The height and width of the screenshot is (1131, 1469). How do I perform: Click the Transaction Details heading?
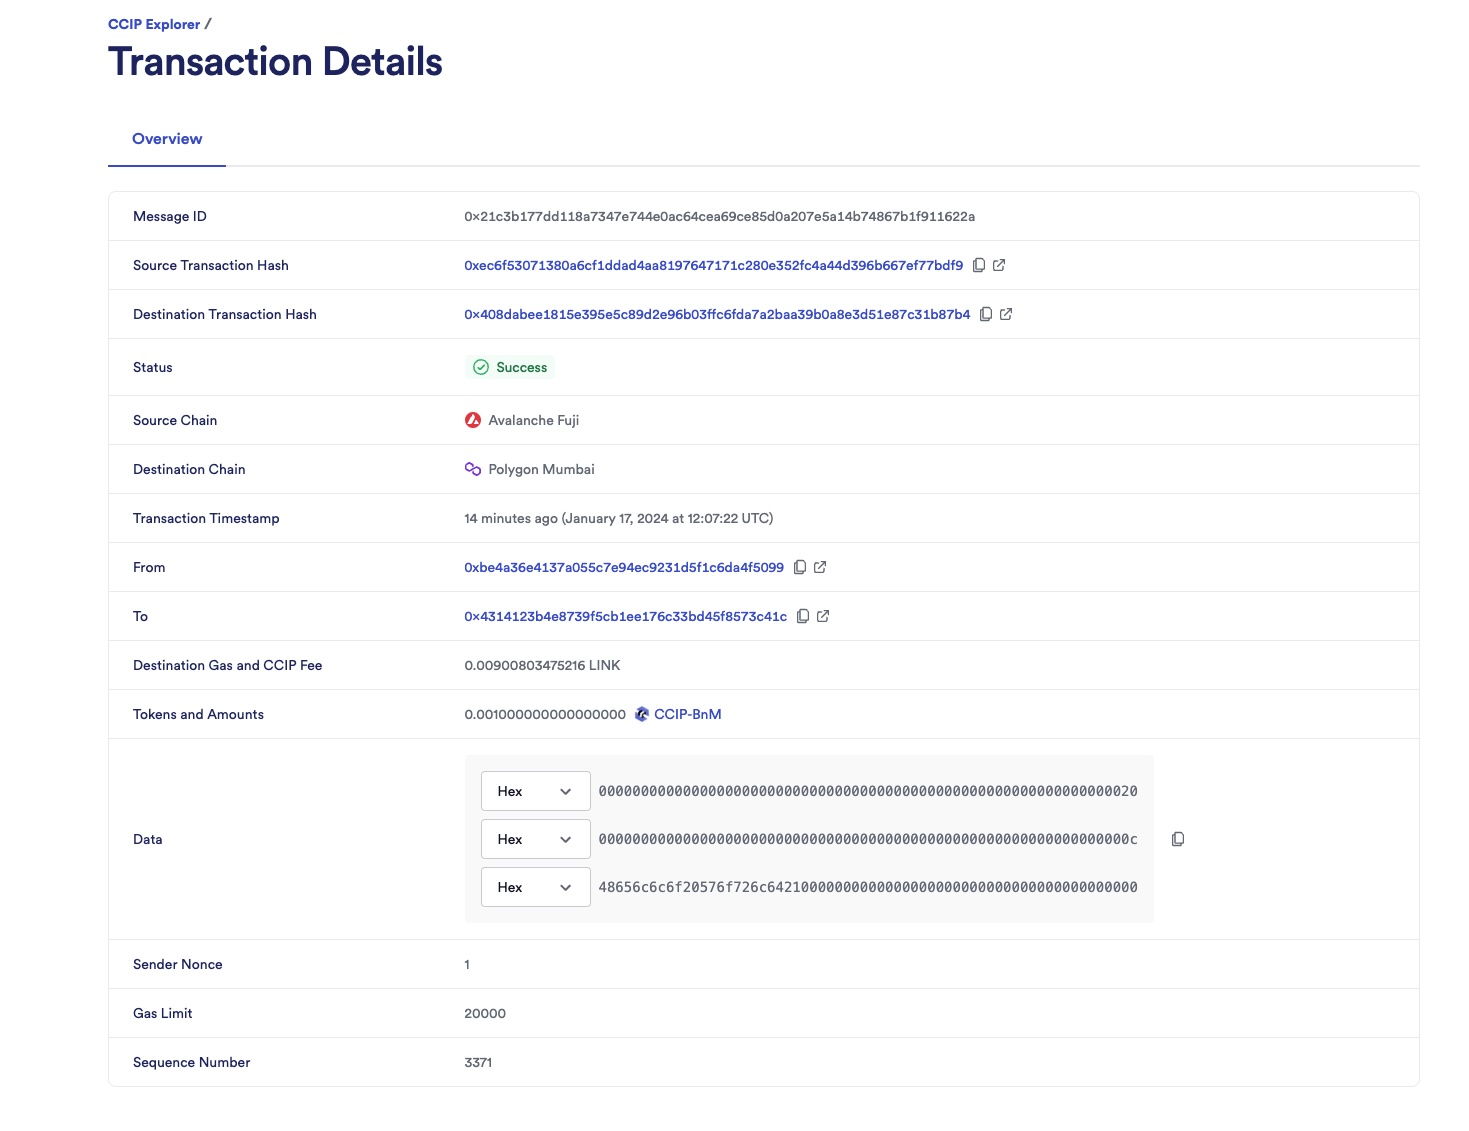(275, 62)
